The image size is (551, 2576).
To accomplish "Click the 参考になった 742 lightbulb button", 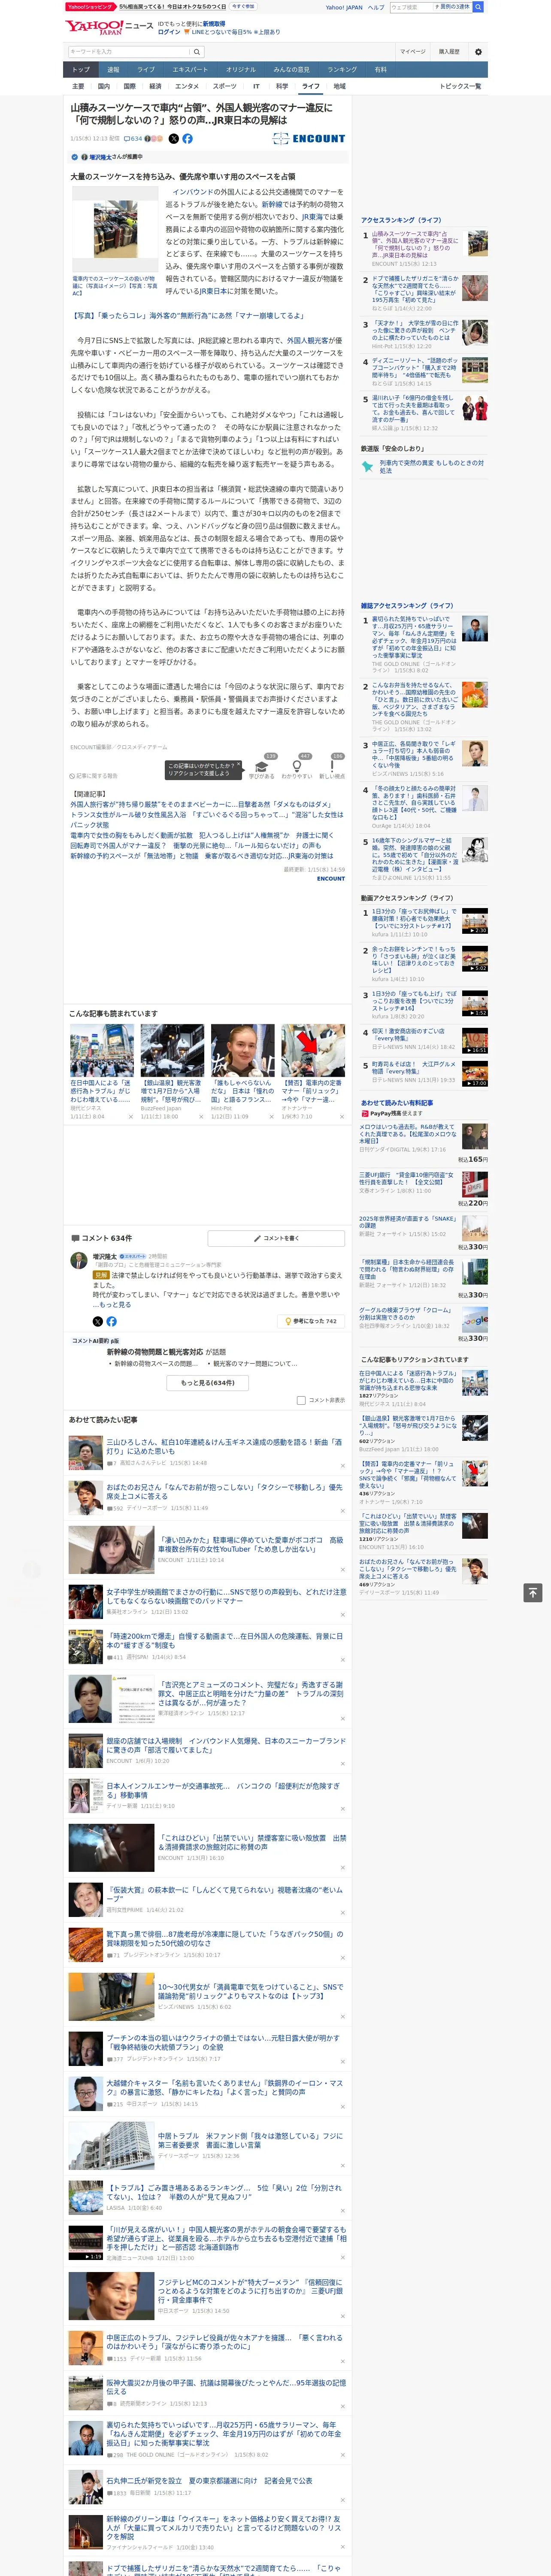I will coord(311,1321).
